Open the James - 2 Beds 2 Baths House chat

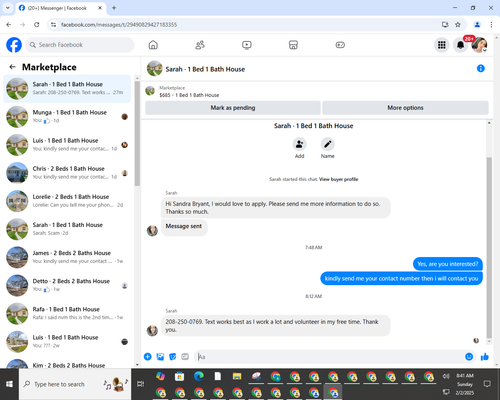tap(67, 257)
